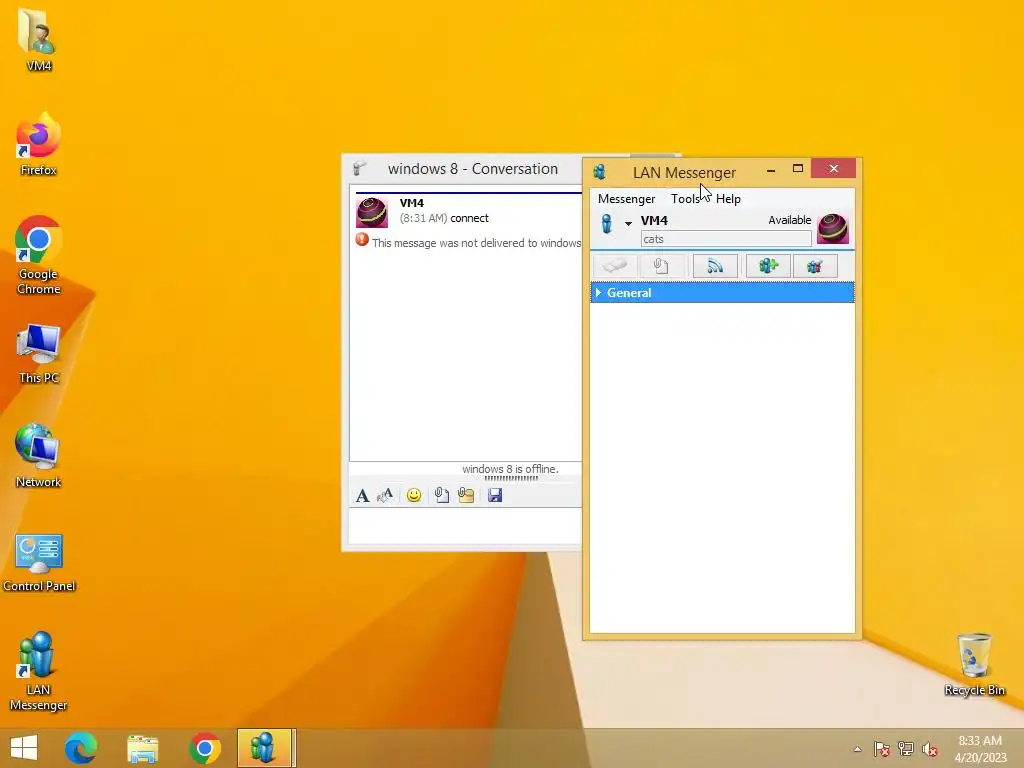The width and height of the screenshot is (1024, 768).
Task: Open the This PC desktop icon
Action: pos(39,353)
